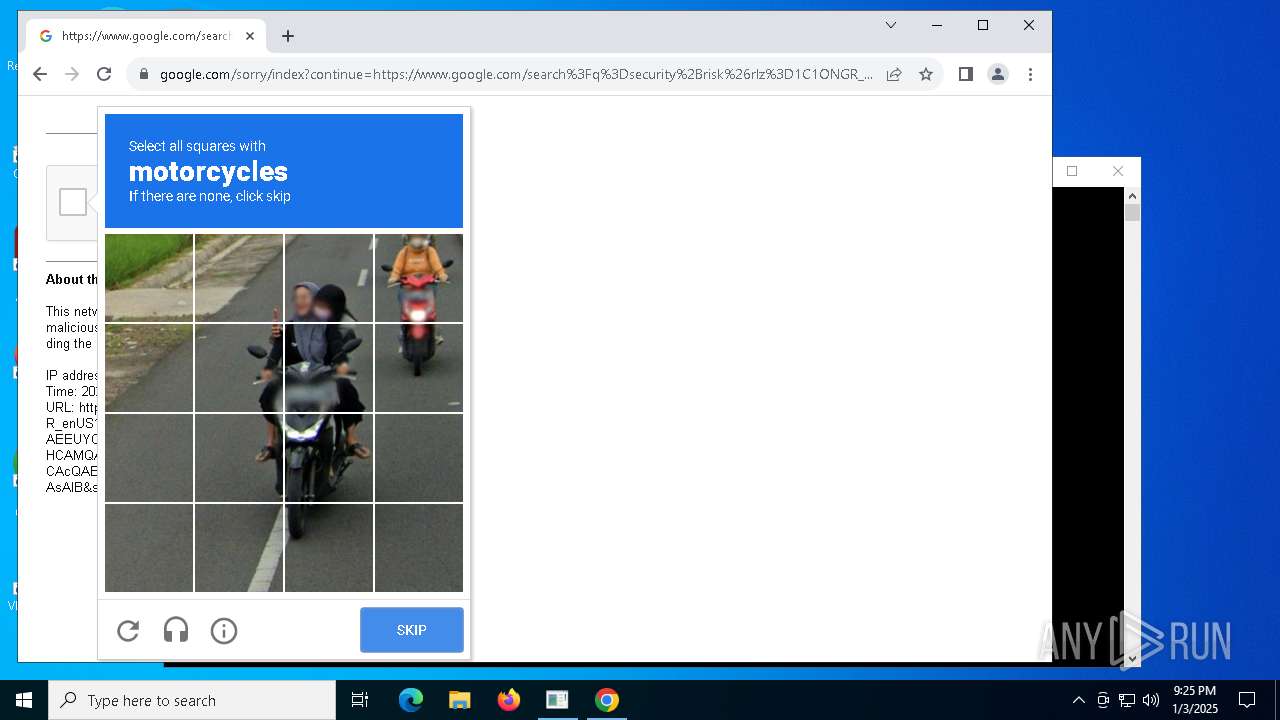The height and width of the screenshot is (720, 1280).
Task: Switch to Chrome on taskbar
Action: 606,700
